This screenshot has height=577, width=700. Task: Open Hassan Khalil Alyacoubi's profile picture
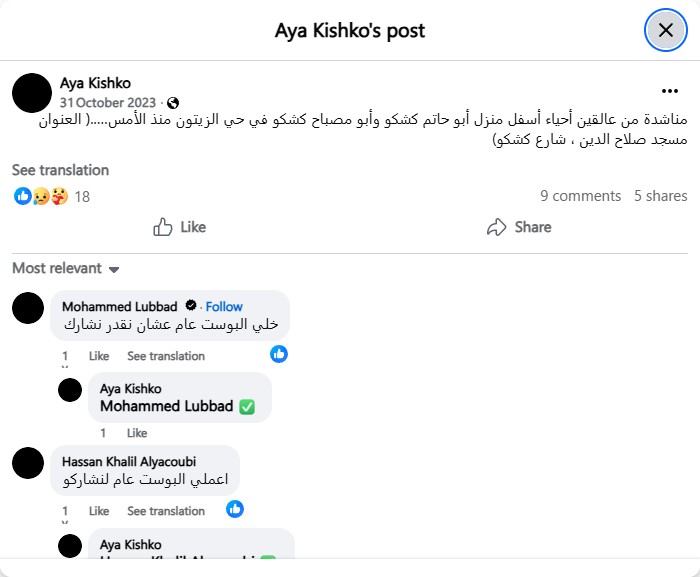[28, 463]
